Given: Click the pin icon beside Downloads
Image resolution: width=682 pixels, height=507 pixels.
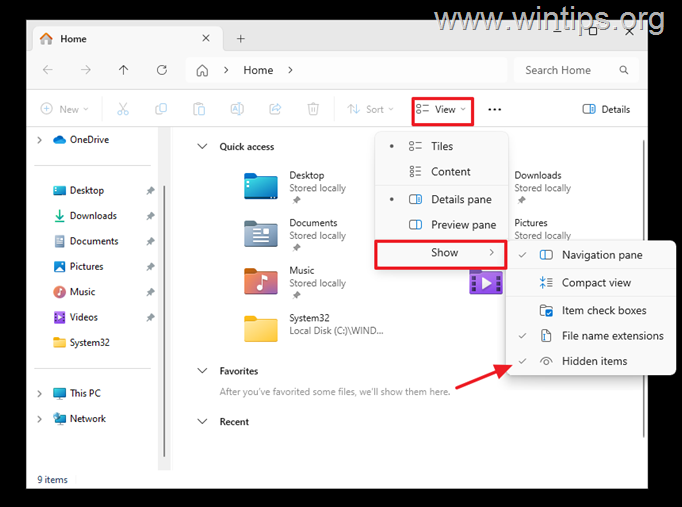Looking at the screenshot, I should [x=150, y=216].
